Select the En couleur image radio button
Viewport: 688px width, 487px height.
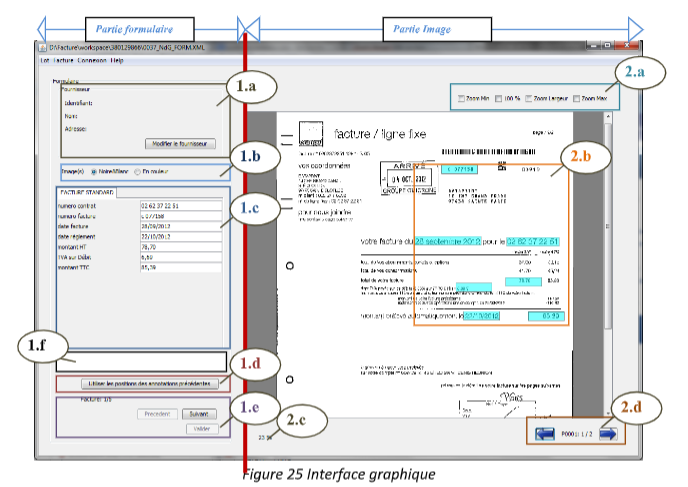tap(137, 172)
